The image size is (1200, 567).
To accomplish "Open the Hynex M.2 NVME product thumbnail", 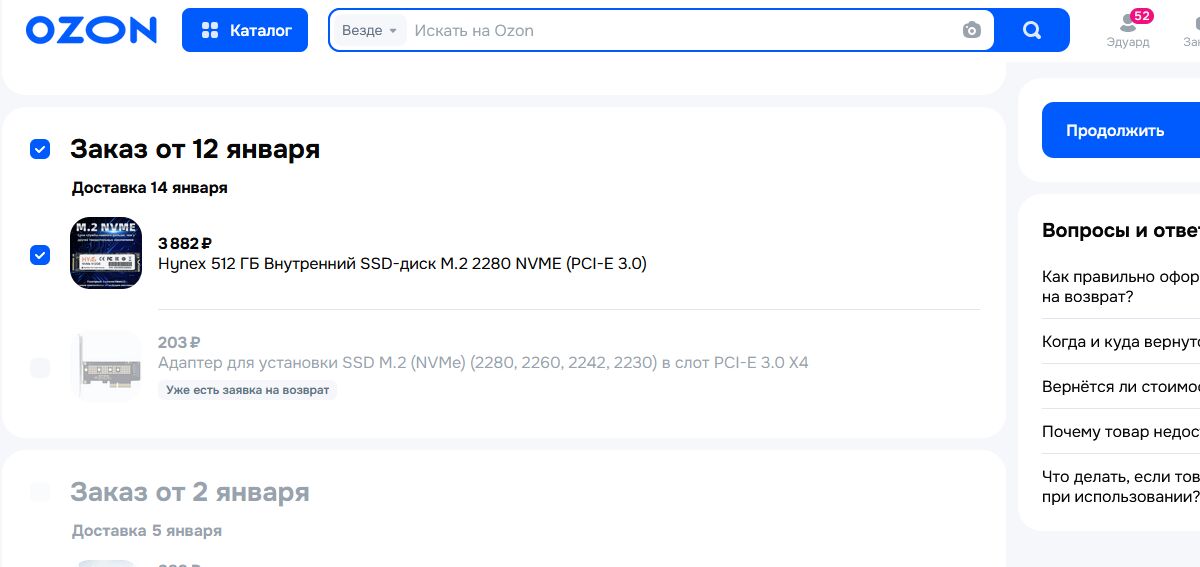I will tap(105, 254).
